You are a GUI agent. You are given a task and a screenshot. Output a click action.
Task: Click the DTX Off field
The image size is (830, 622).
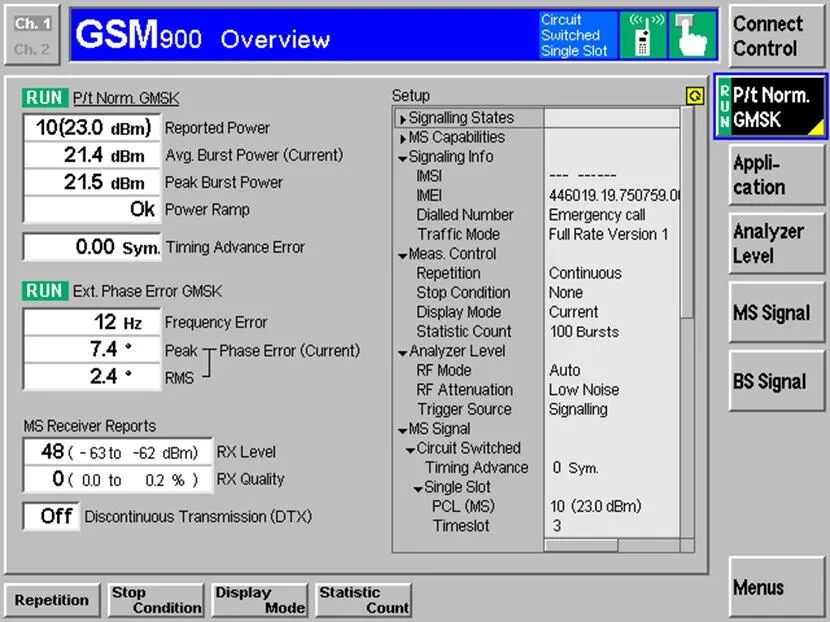(x=51, y=516)
